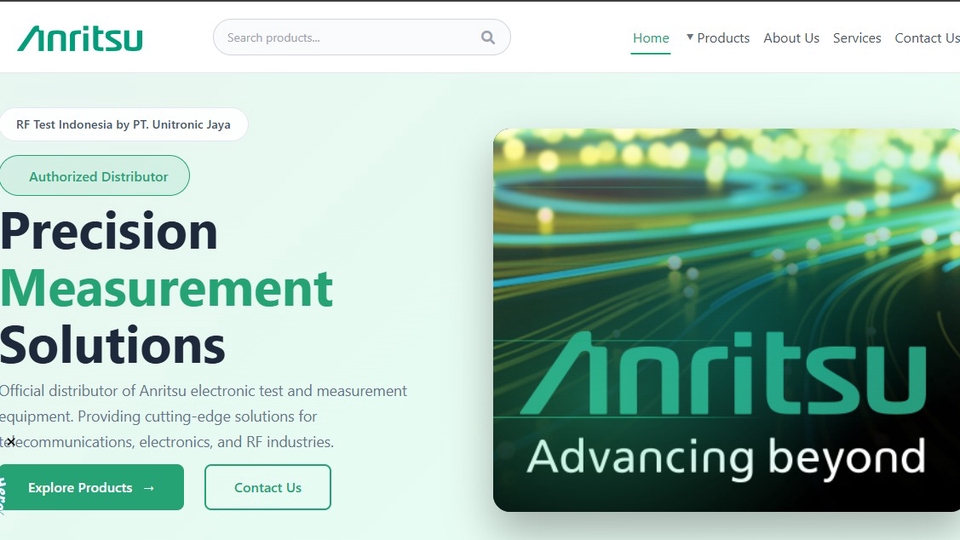The height and width of the screenshot is (540, 960).
Task: Click the outlined Contact Us button
Action: [267, 488]
